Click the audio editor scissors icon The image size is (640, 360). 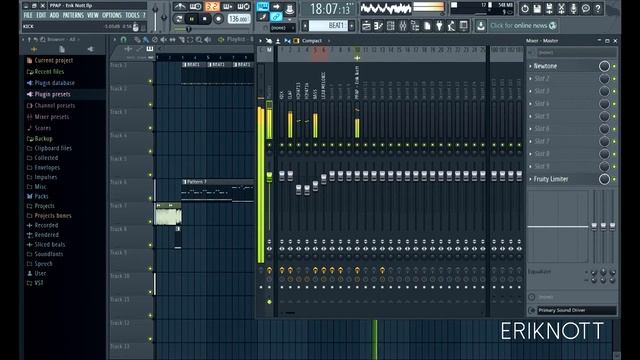coord(562,8)
